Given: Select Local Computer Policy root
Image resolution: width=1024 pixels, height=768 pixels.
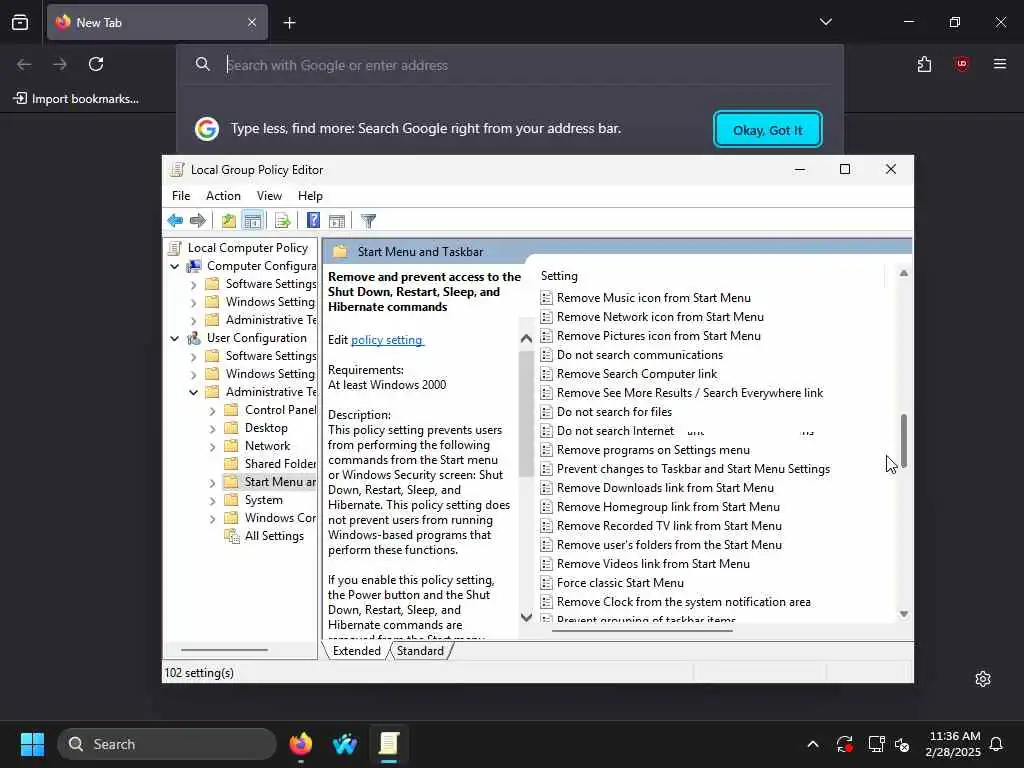Looking at the screenshot, I should (248, 248).
